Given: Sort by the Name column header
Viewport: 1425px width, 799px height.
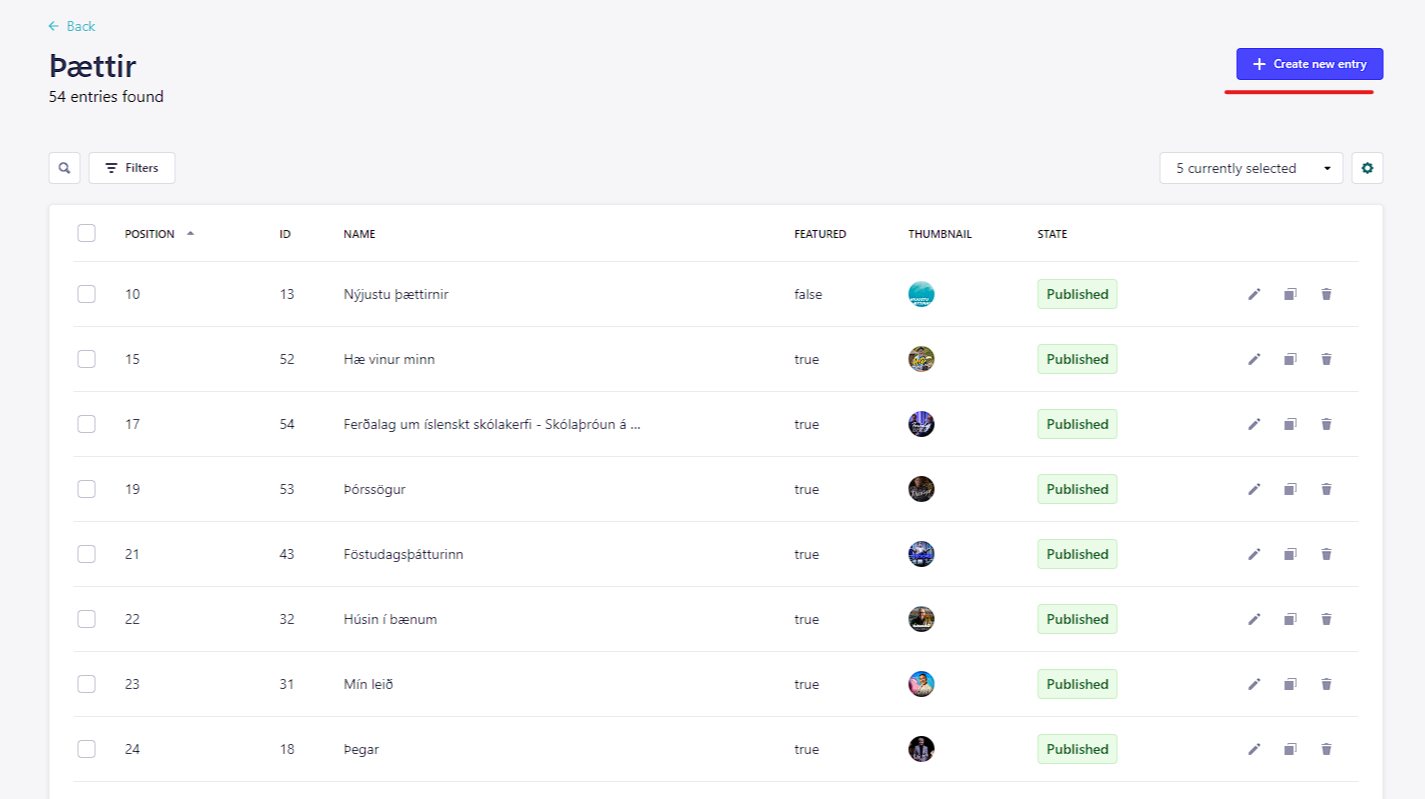Looking at the screenshot, I should coord(359,234).
